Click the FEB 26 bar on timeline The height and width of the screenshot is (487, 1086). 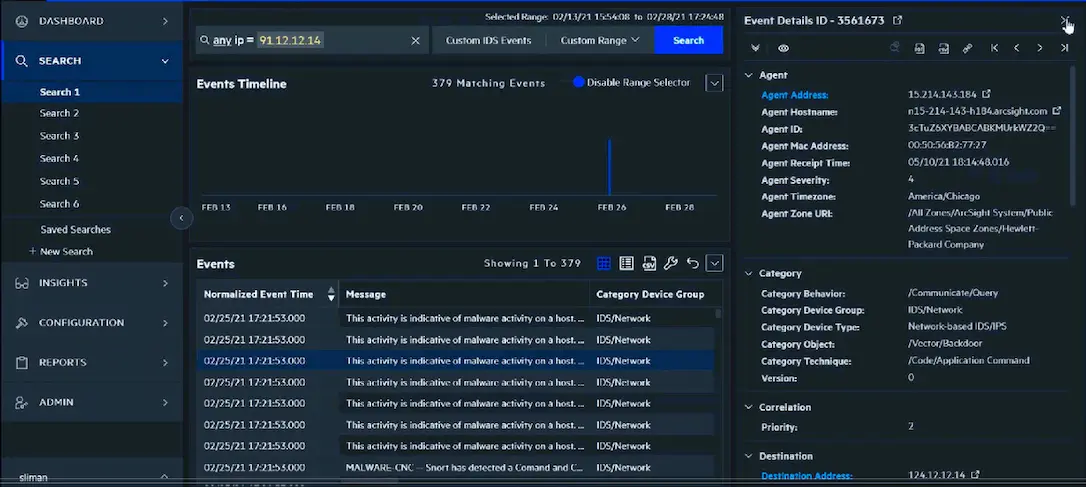click(x=610, y=168)
